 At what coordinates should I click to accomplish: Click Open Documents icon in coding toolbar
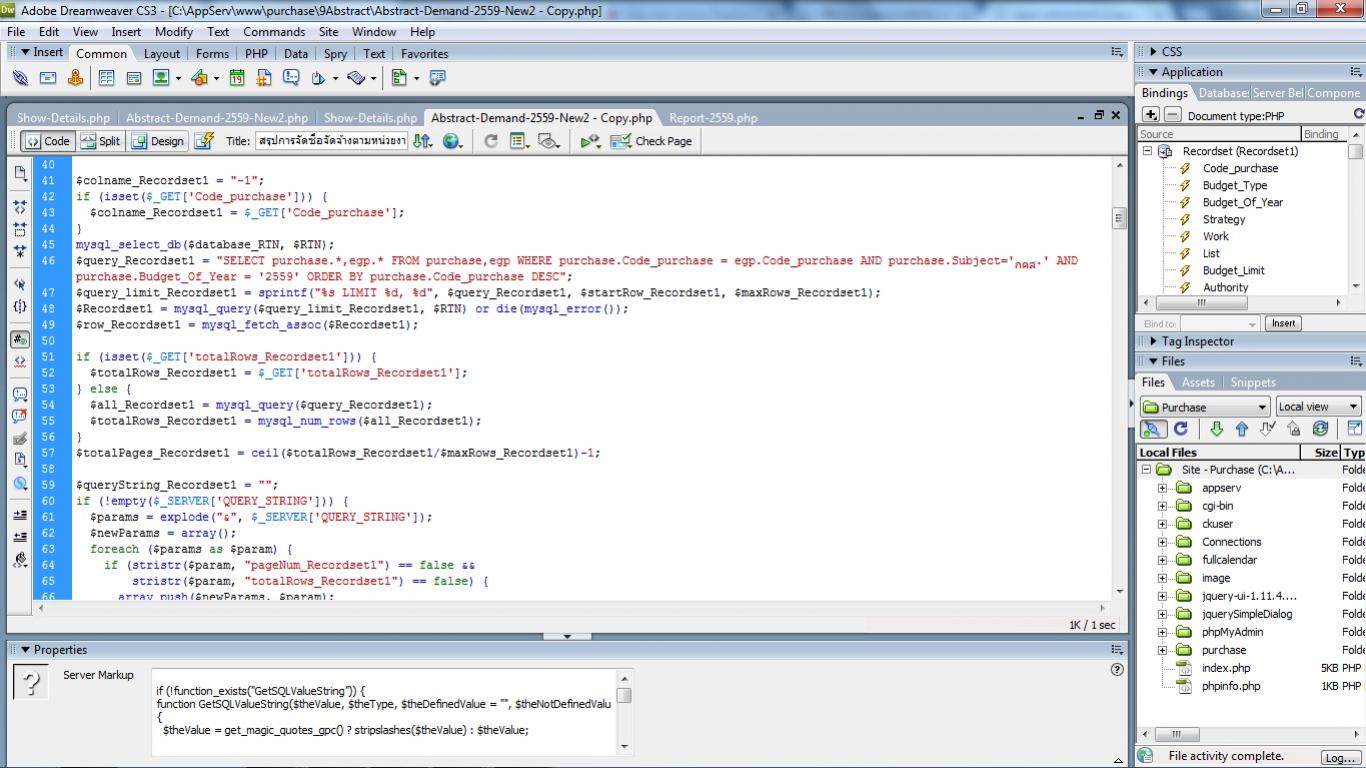coord(20,173)
